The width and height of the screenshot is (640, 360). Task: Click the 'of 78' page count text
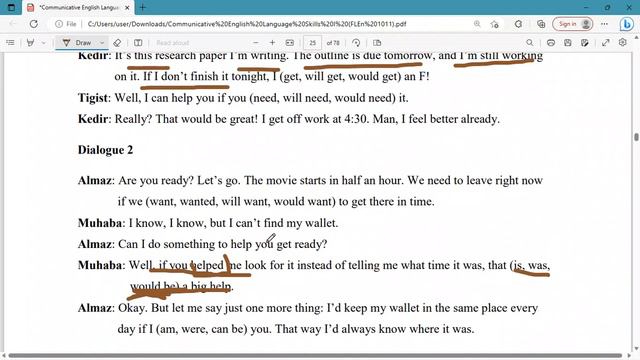coord(333,42)
